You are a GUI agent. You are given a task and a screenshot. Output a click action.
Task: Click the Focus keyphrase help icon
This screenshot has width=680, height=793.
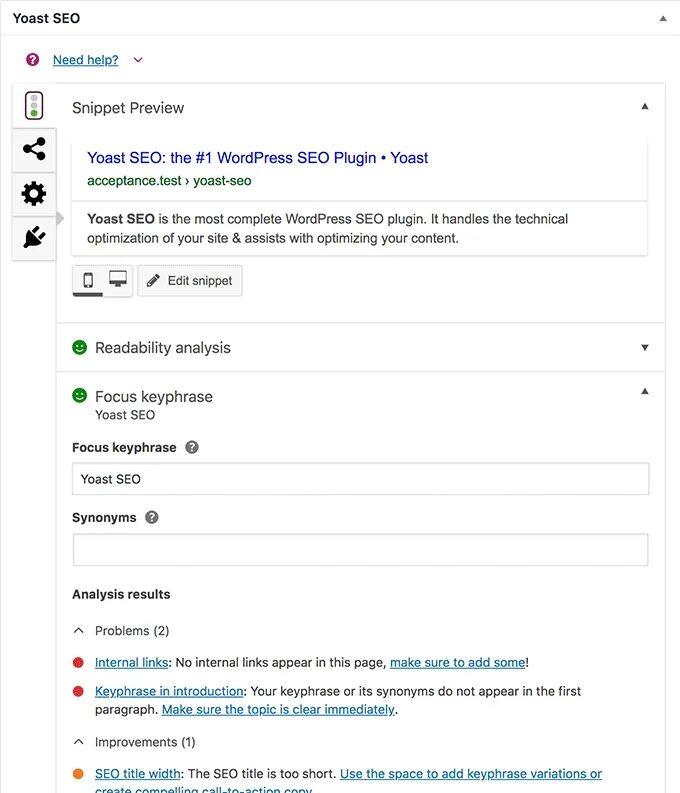(x=192, y=448)
